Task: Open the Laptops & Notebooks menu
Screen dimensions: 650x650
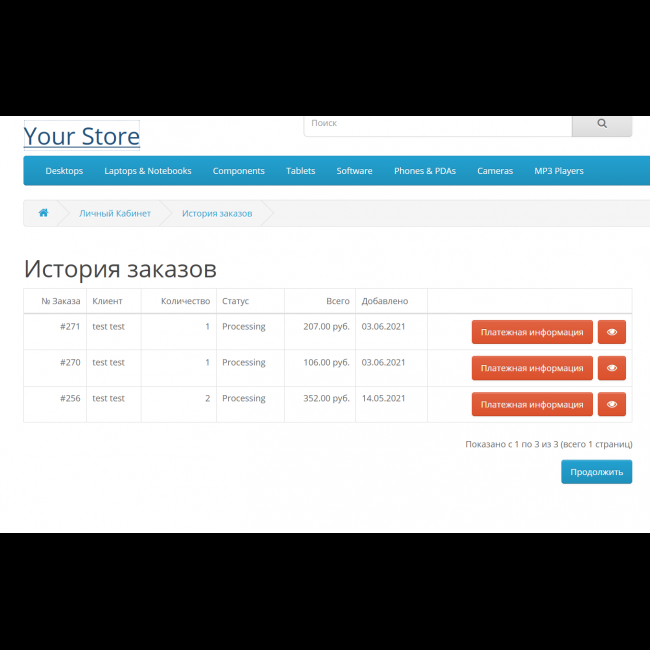Action: 148,171
